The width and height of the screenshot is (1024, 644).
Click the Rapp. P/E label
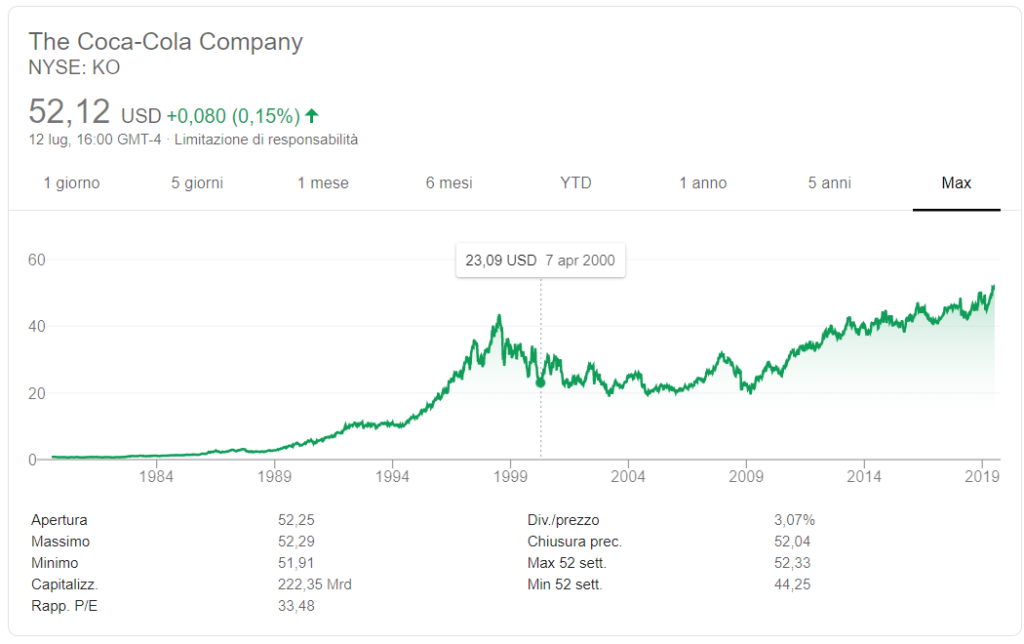(x=64, y=606)
